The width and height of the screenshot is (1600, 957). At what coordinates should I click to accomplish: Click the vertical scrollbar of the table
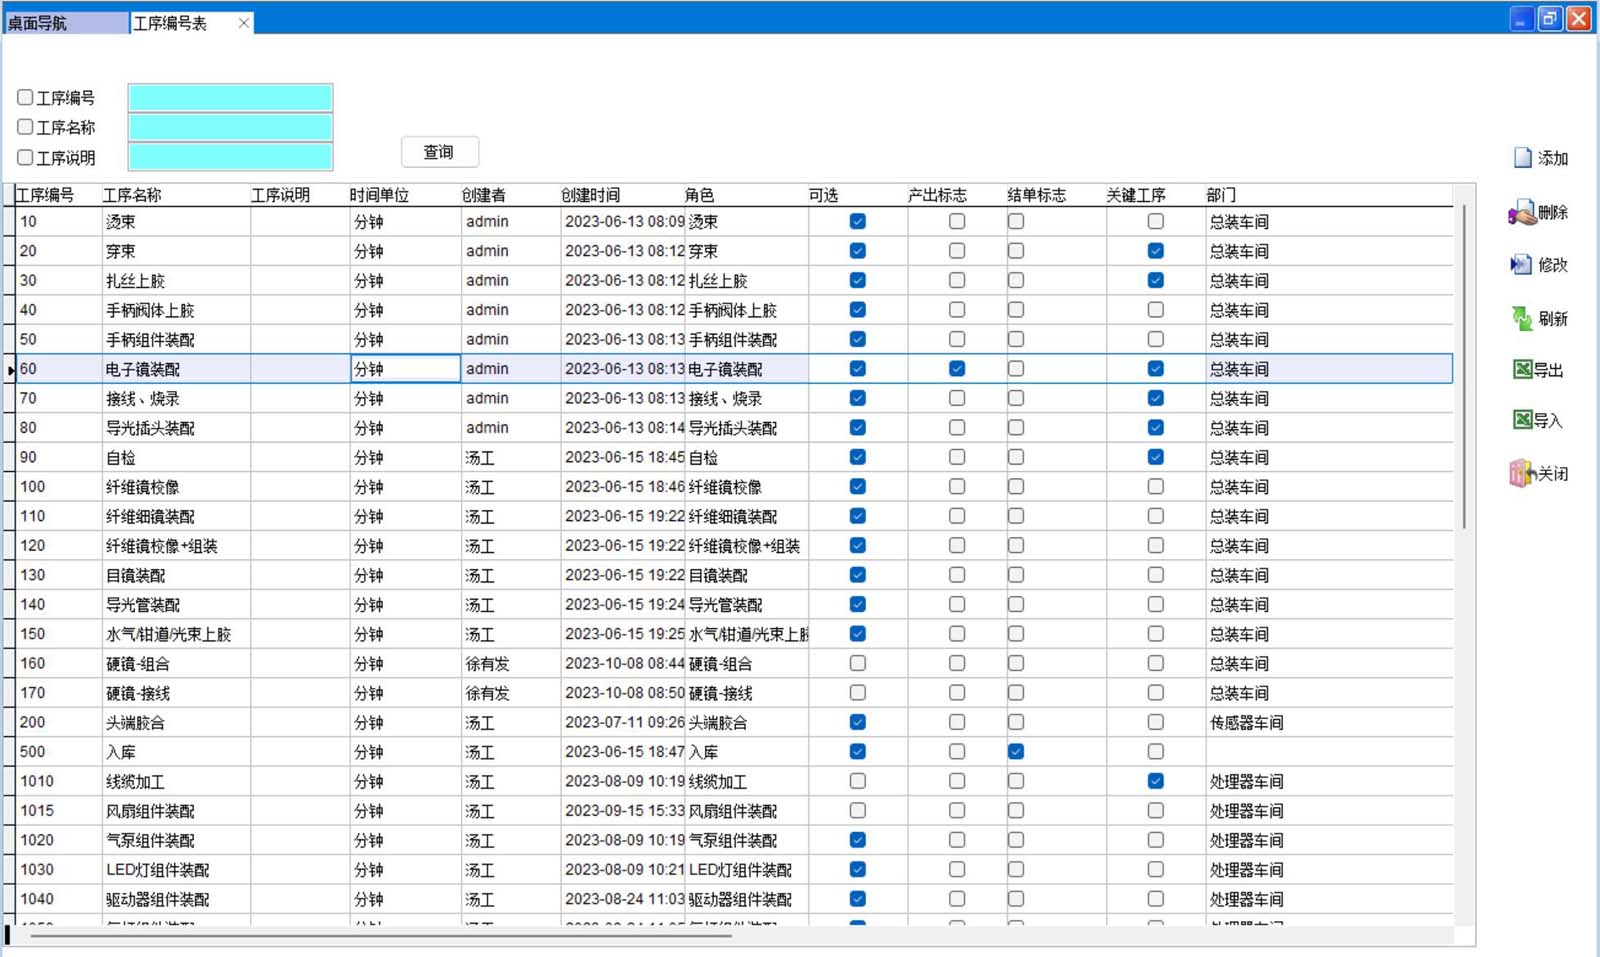click(x=1464, y=400)
